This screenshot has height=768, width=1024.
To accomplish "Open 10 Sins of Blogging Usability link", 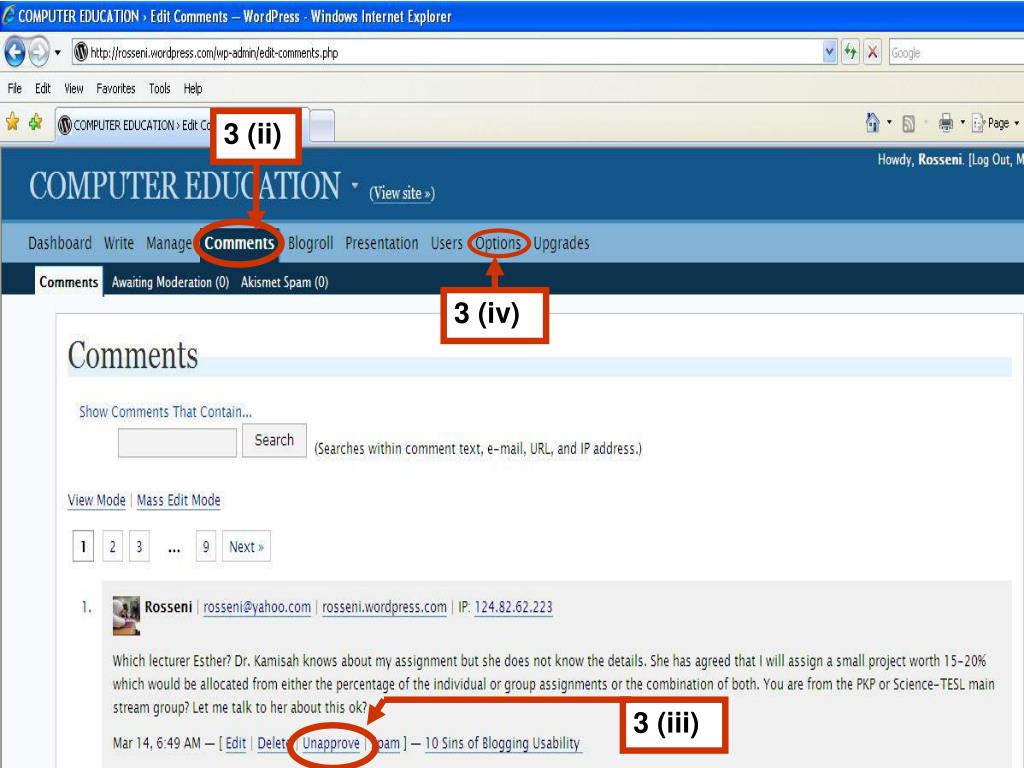I will [502, 743].
